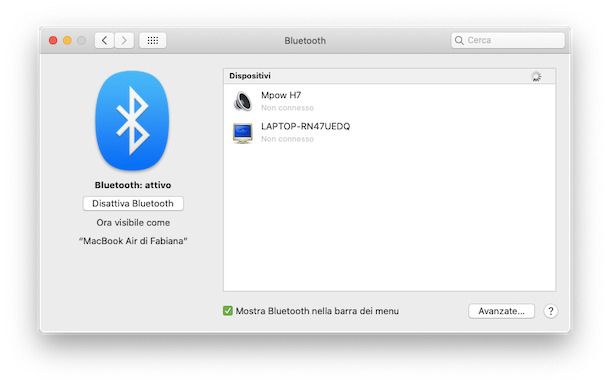Open help with the question mark button
This screenshot has height=385, width=610.
[x=550, y=311]
